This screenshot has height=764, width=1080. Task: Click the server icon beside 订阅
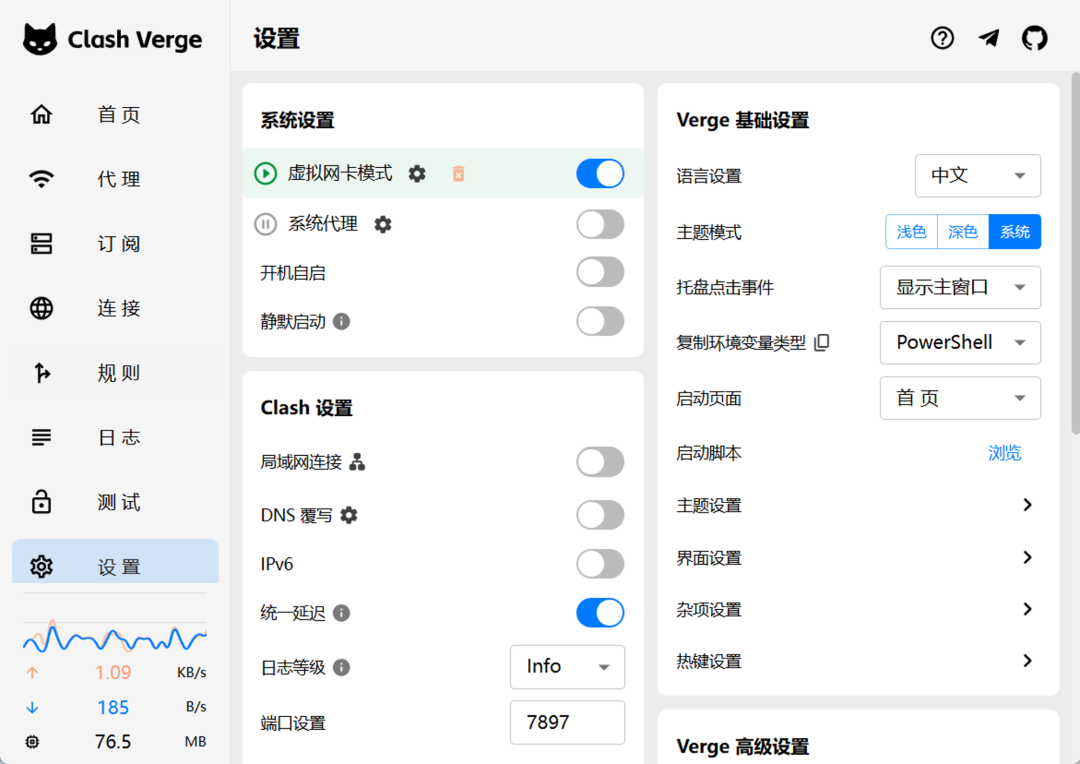tap(41, 243)
